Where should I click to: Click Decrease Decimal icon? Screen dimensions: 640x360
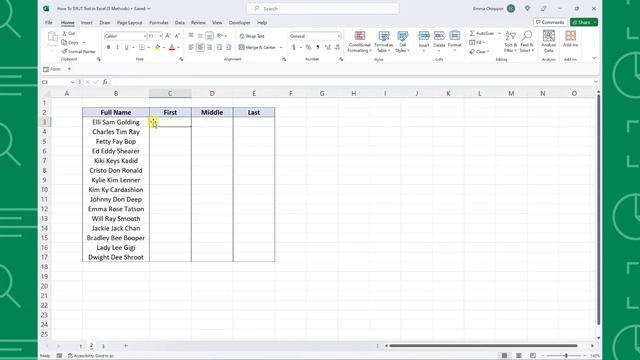point(337,47)
